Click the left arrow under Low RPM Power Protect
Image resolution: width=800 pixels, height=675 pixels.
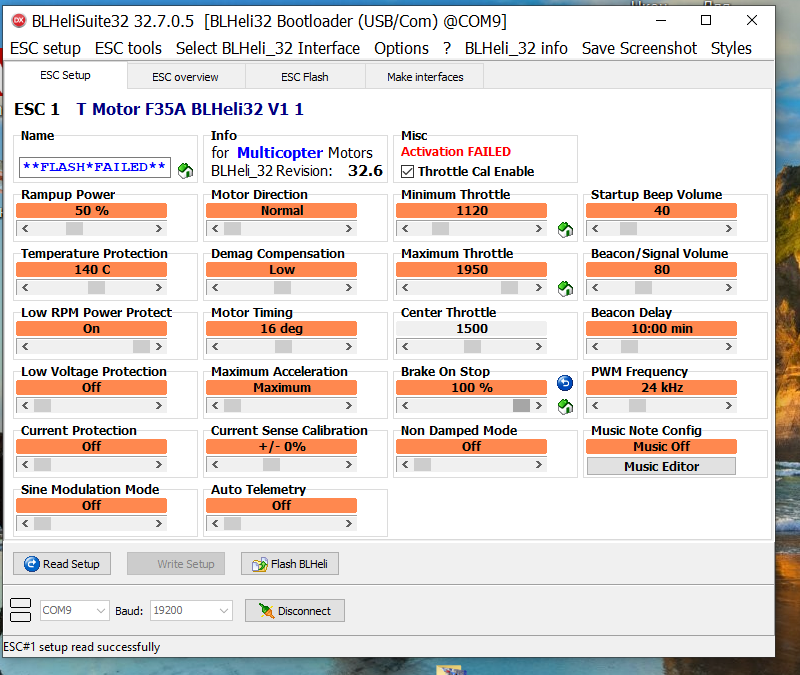25,346
